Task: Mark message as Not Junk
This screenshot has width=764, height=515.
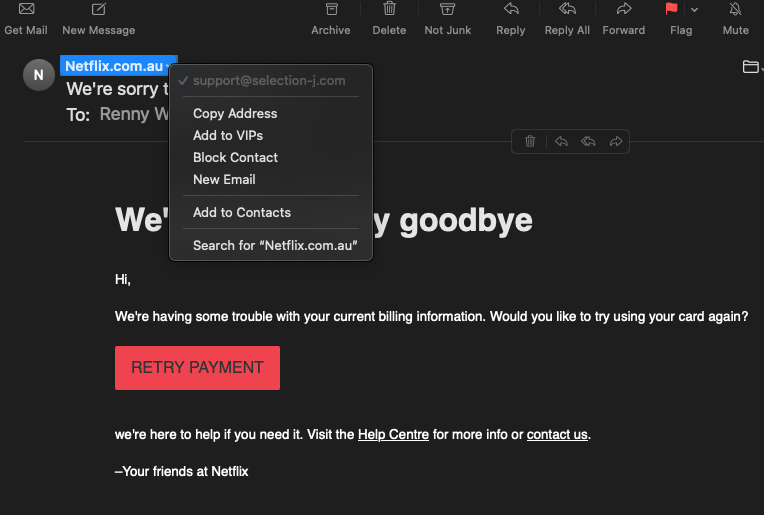Action: (x=447, y=10)
